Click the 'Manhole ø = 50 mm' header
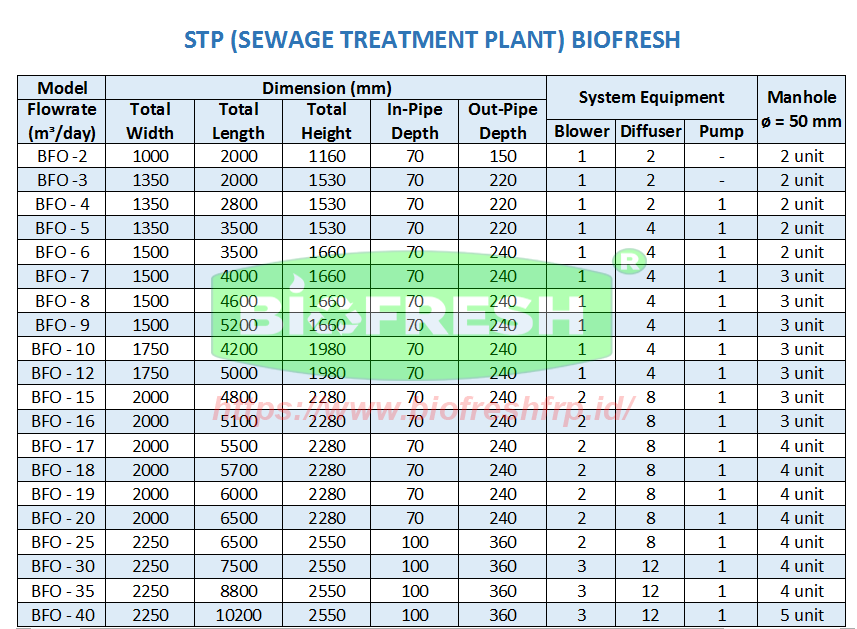This screenshot has width=857, height=629. tap(801, 109)
